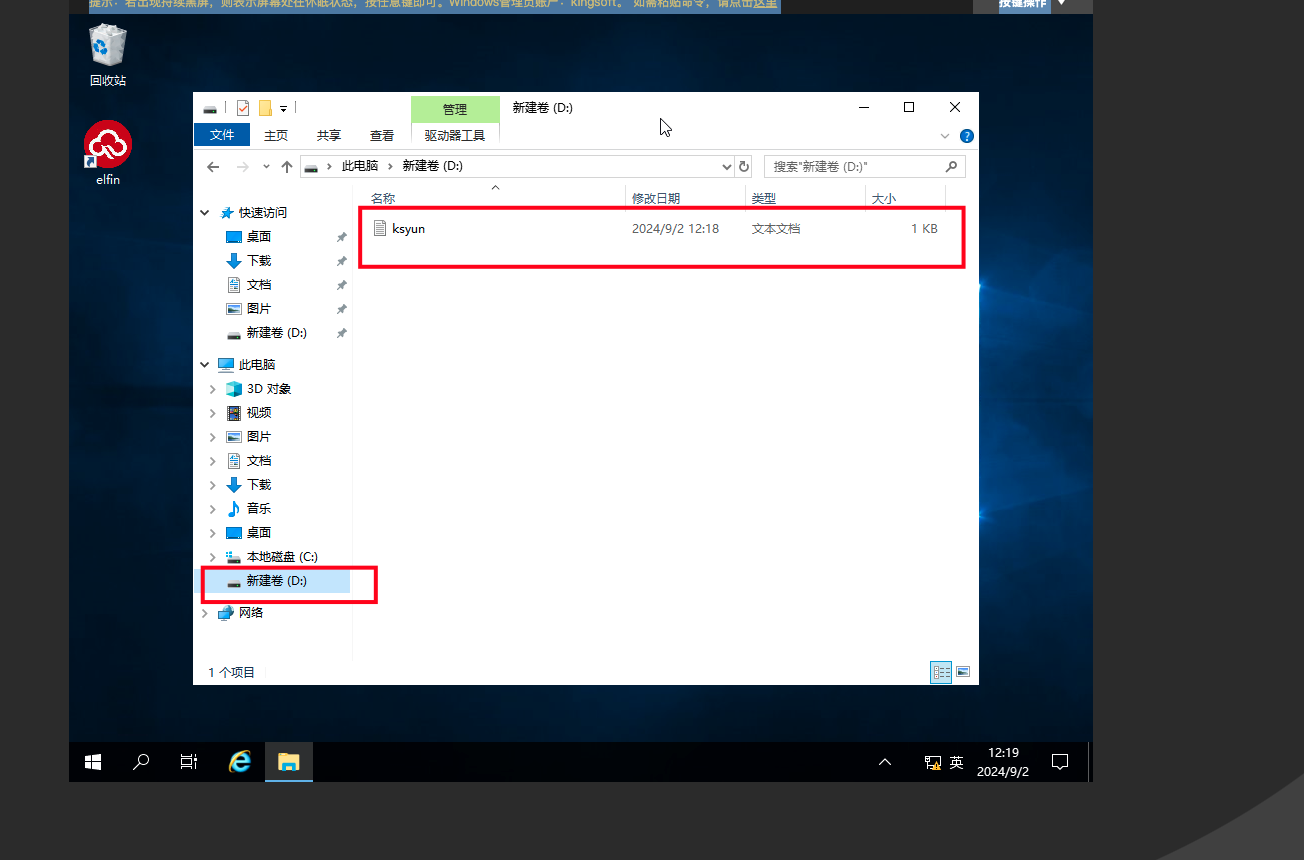Viewport: 1304px width, 860px height.
Task: Click the 1 KB size cell
Action: tap(924, 229)
